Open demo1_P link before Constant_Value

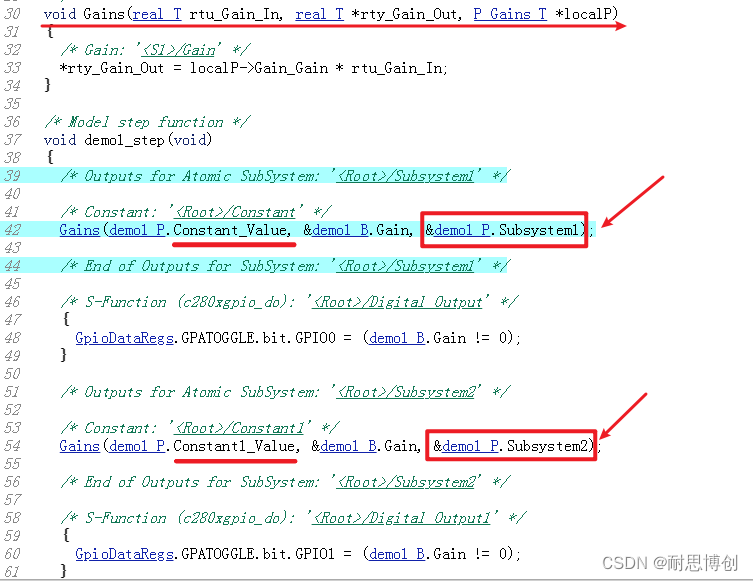[137, 230]
